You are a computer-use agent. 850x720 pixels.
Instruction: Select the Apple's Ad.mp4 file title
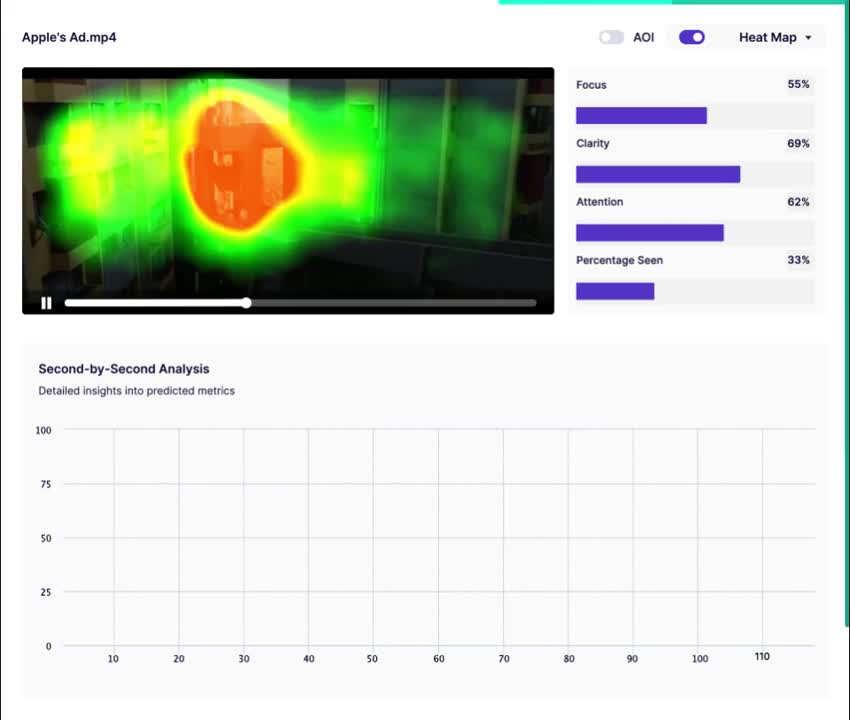tap(69, 37)
